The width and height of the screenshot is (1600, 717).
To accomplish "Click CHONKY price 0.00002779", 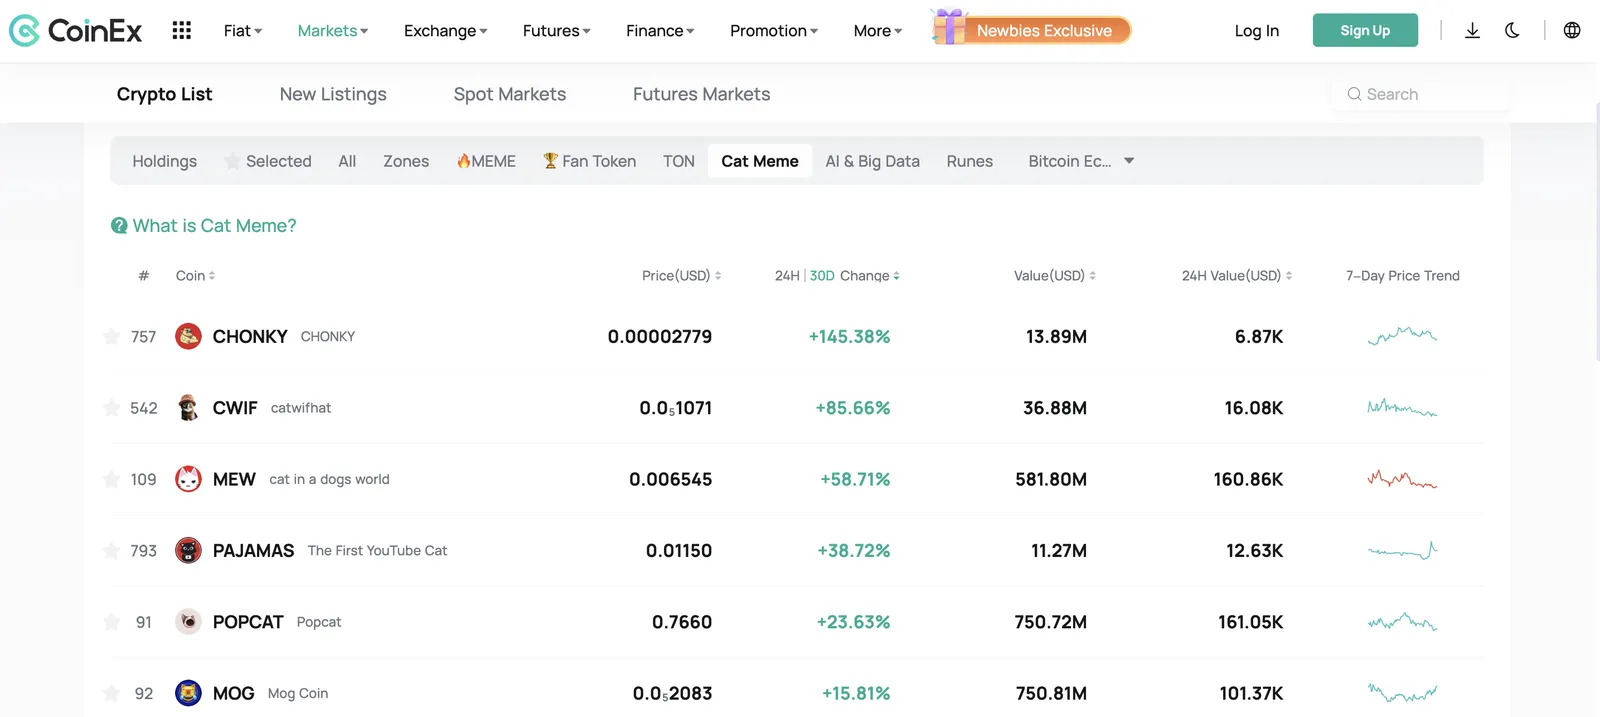I will pos(660,337).
